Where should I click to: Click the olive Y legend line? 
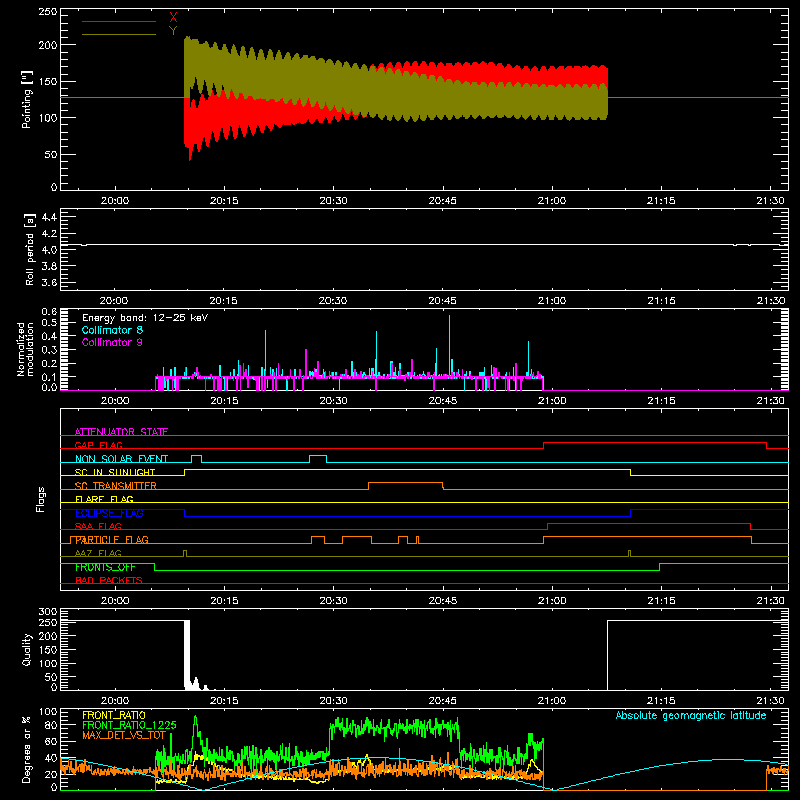point(119,34)
